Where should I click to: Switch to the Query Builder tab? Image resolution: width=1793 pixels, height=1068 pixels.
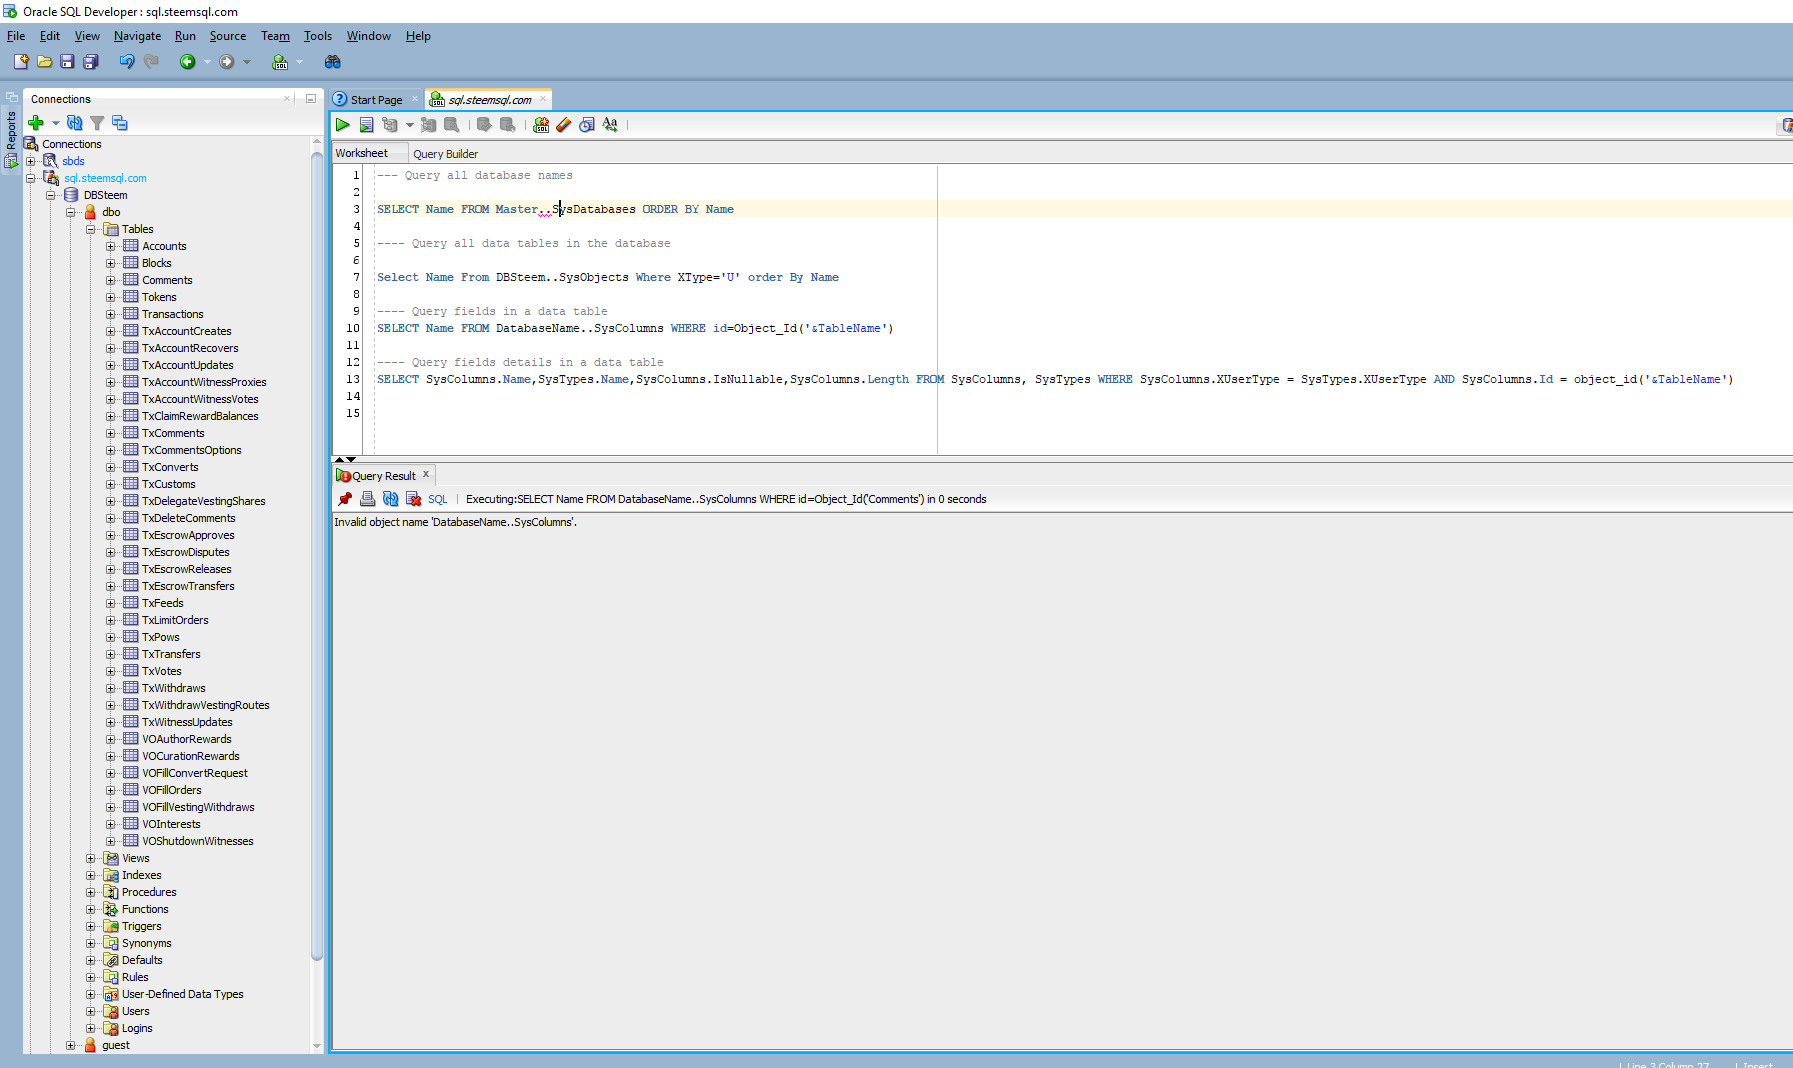(x=446, y=154)
